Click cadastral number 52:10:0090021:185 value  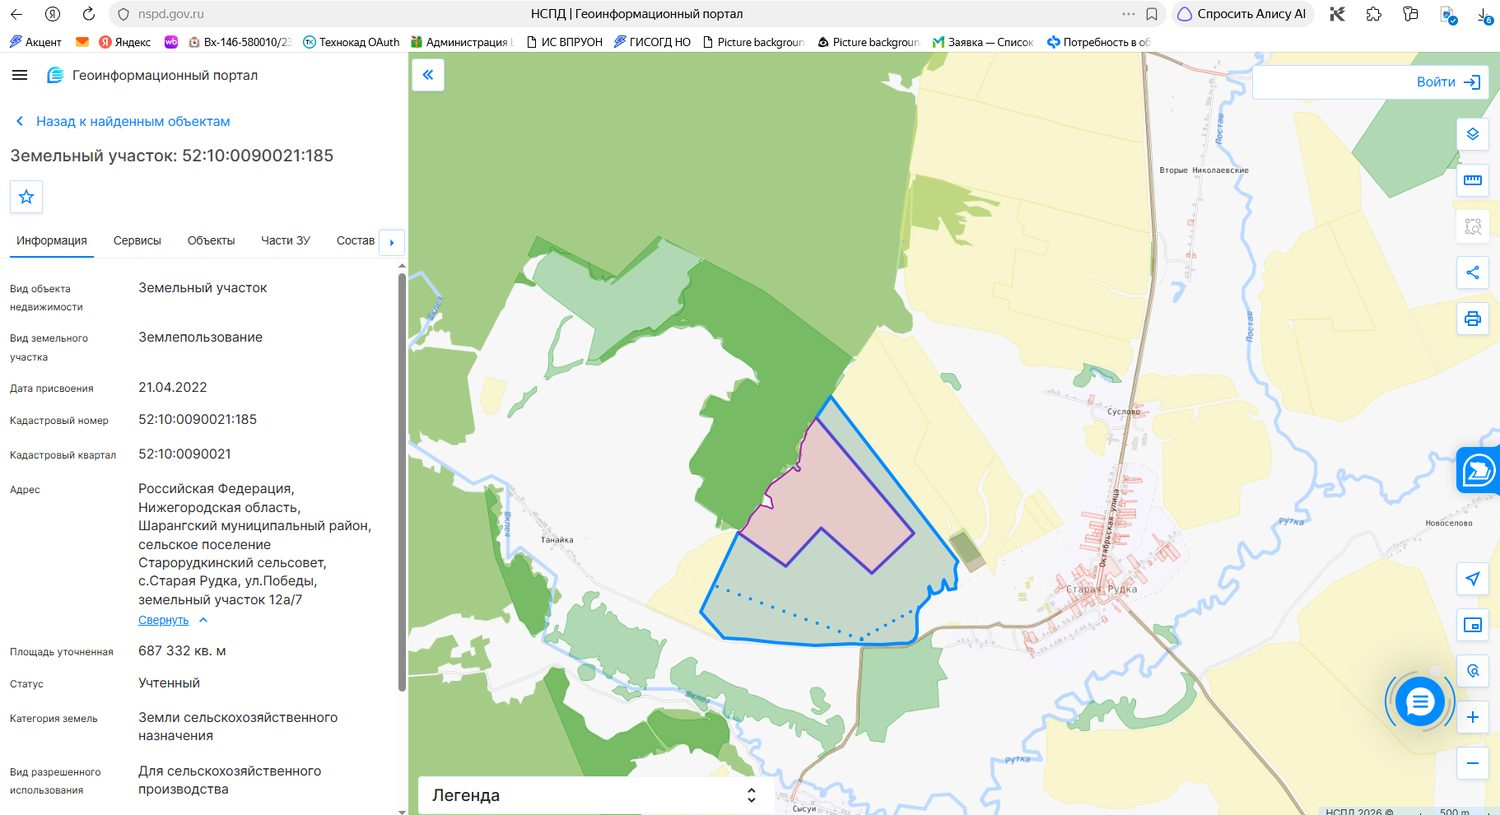click(198, 419)
